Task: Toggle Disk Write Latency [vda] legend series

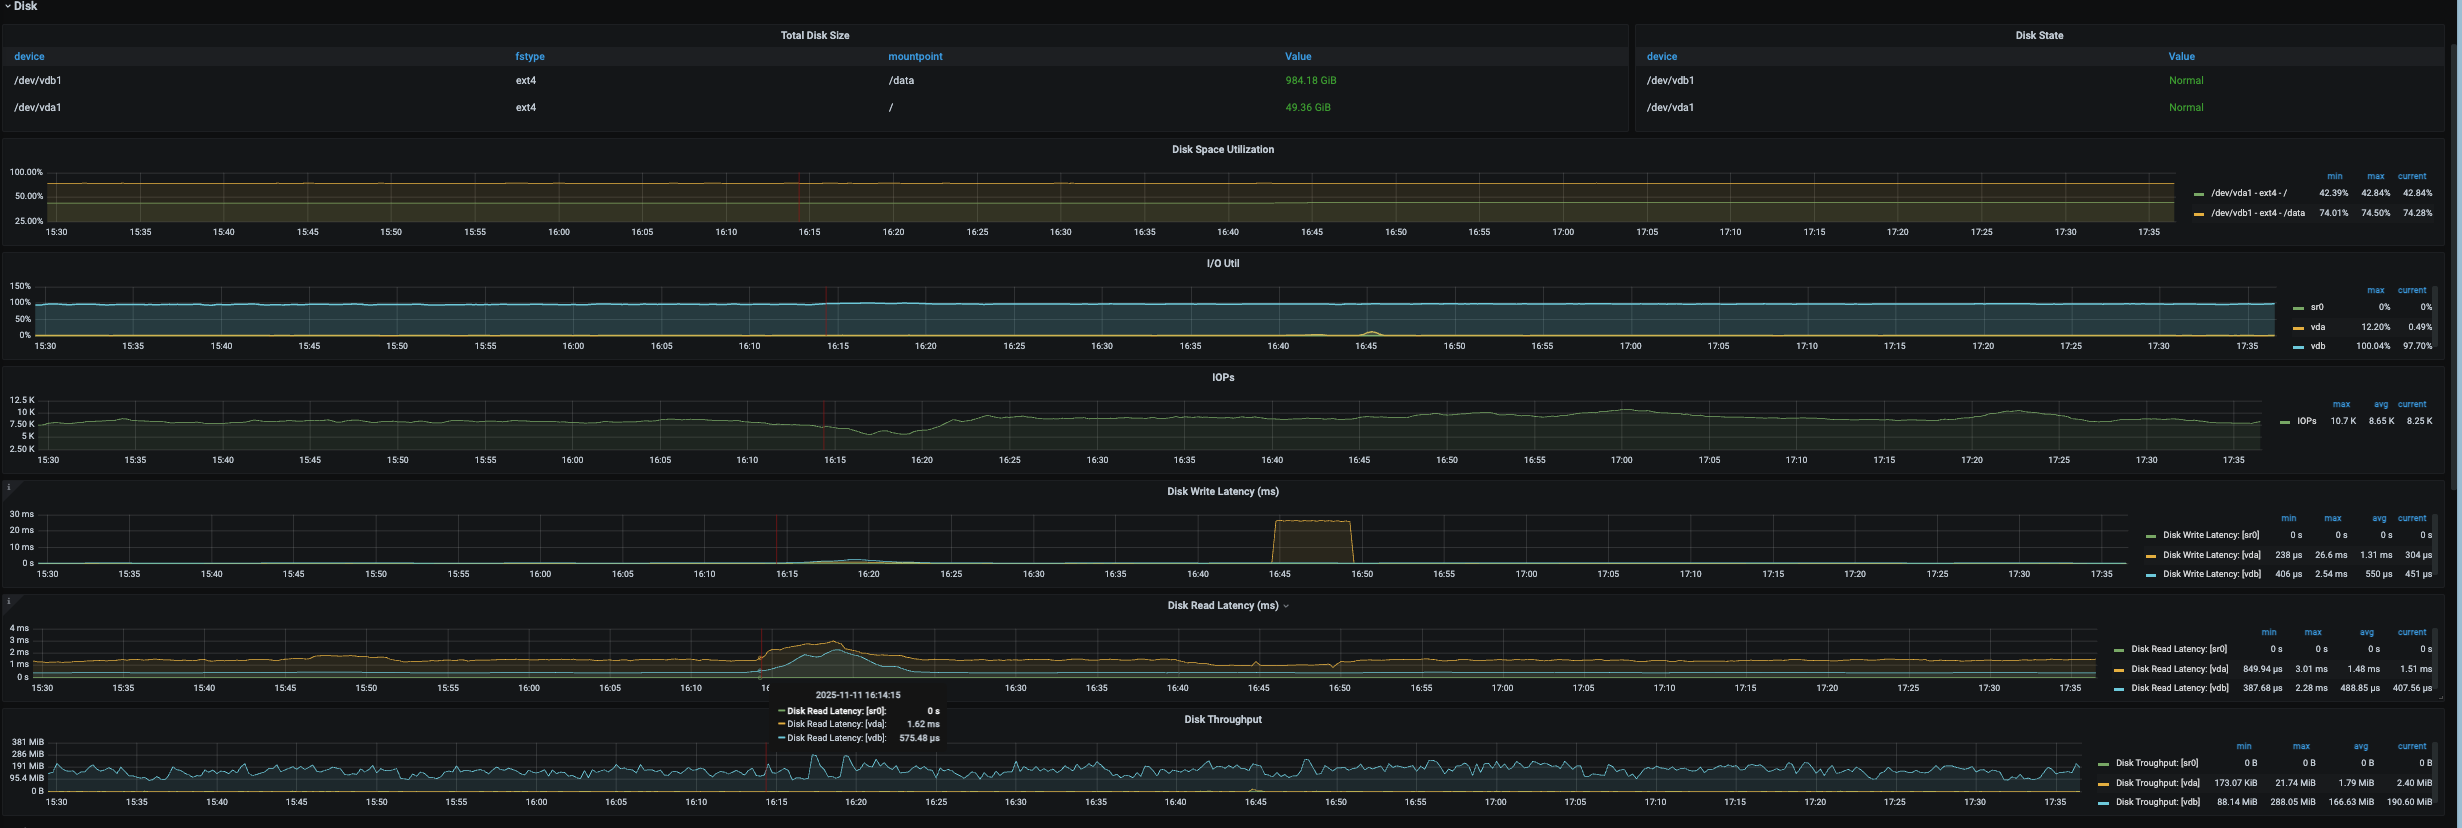Action: click(x=2211, y=555)
